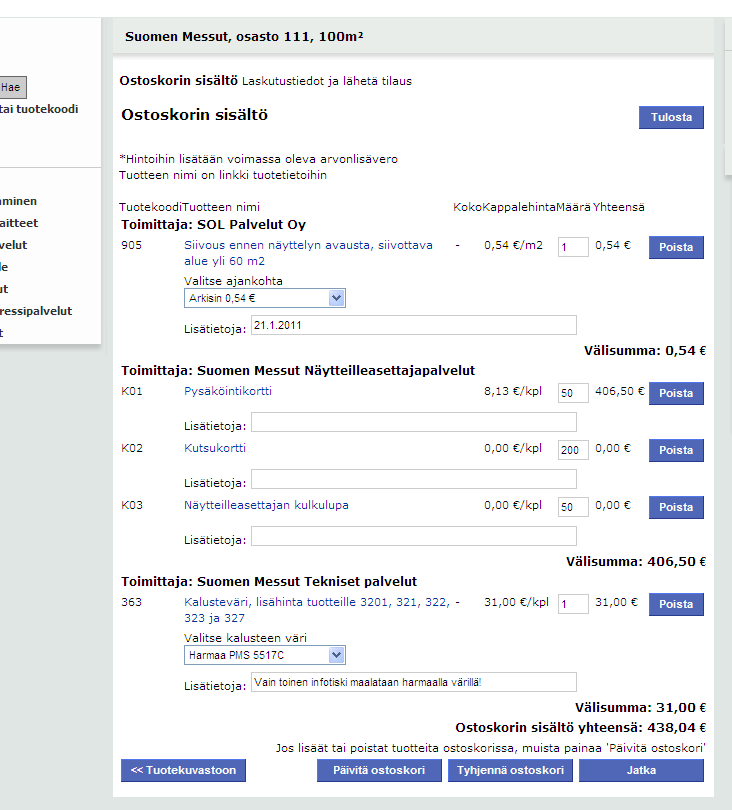Open sidebar item ending in 'aitteet'
Screen dimensions: 732x810
[x=19, y=223]
